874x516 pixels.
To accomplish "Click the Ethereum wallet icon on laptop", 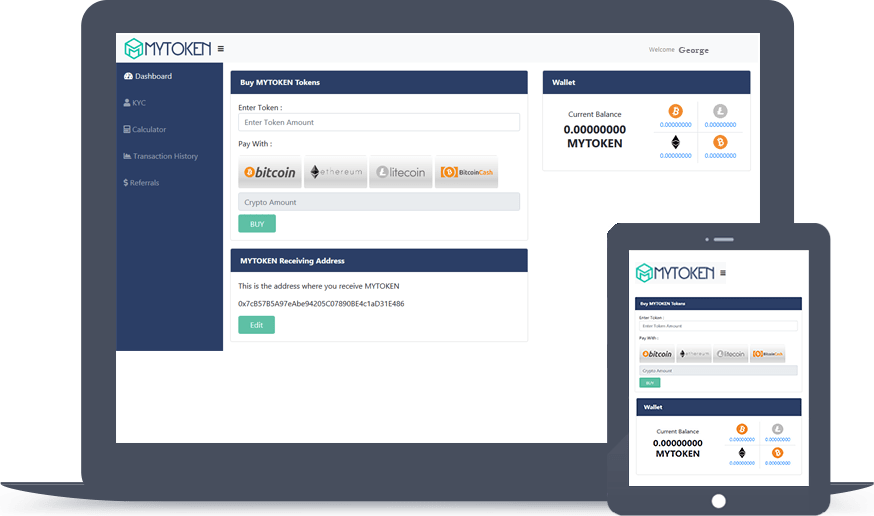I will tap(675, 142).
